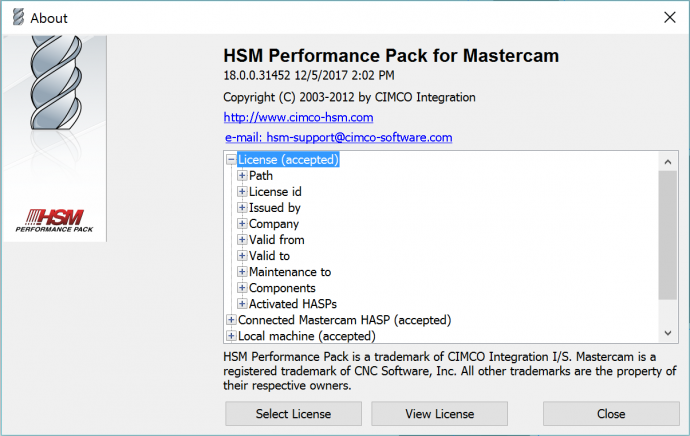
Task: Click the Close button
Action: tap(611, 414)
